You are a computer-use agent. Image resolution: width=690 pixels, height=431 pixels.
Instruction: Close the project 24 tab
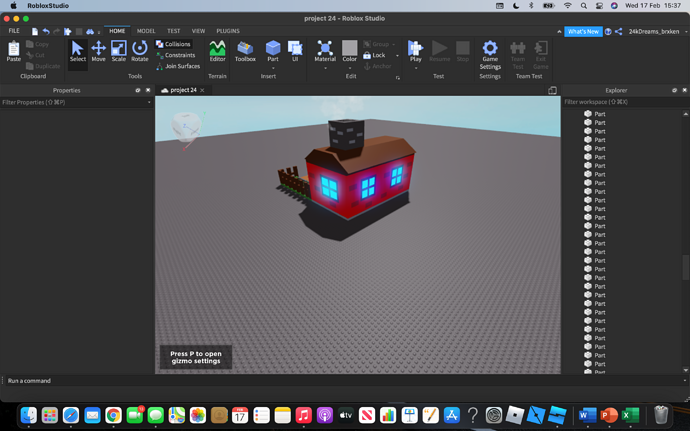202,90
